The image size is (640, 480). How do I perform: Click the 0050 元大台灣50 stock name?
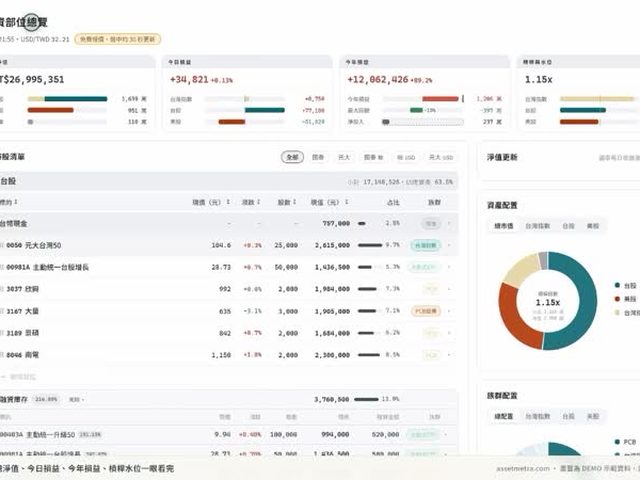coord(34,245)
